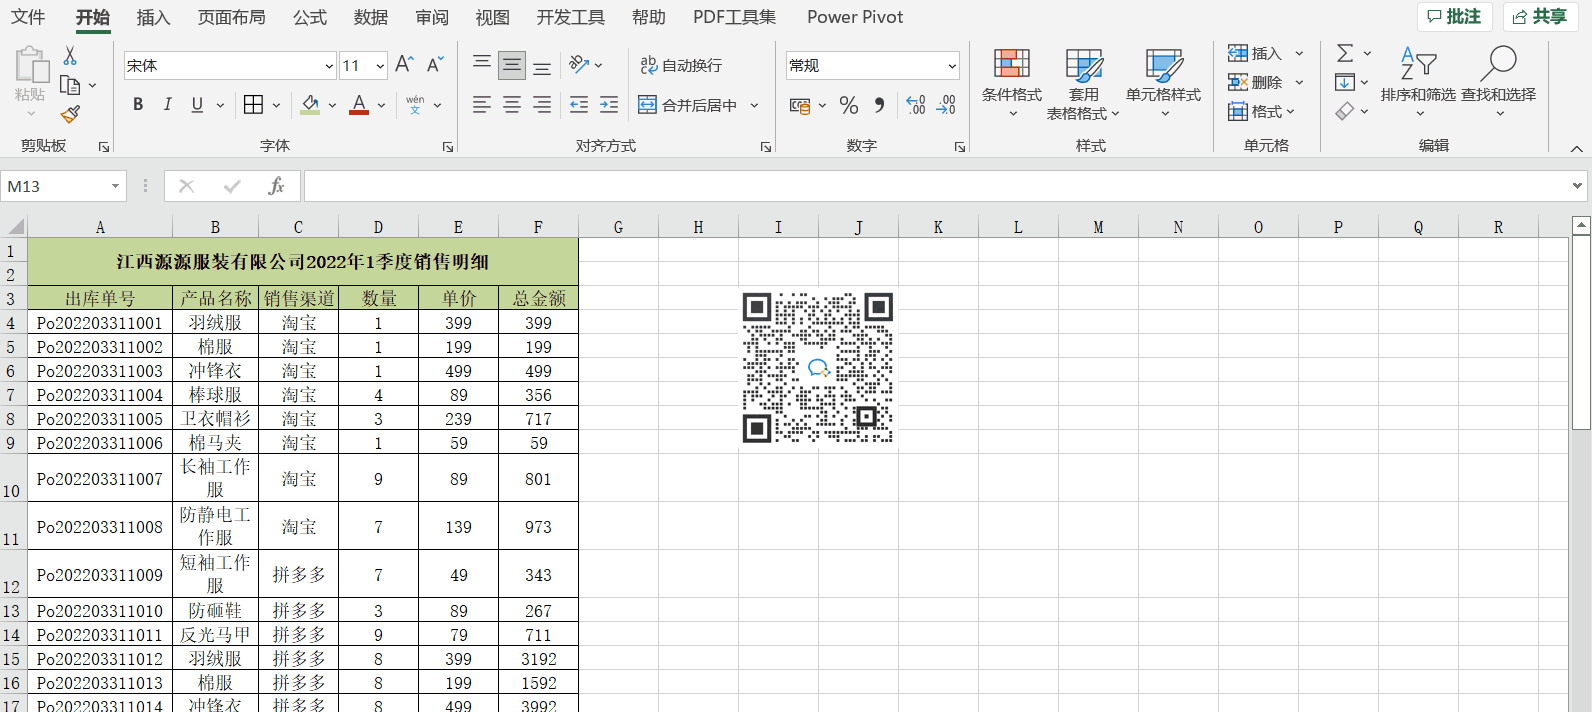This screenshot has width=1592, height=712.
Task: Toggle wrap text (自动换行)
Action: pos(681,65)
